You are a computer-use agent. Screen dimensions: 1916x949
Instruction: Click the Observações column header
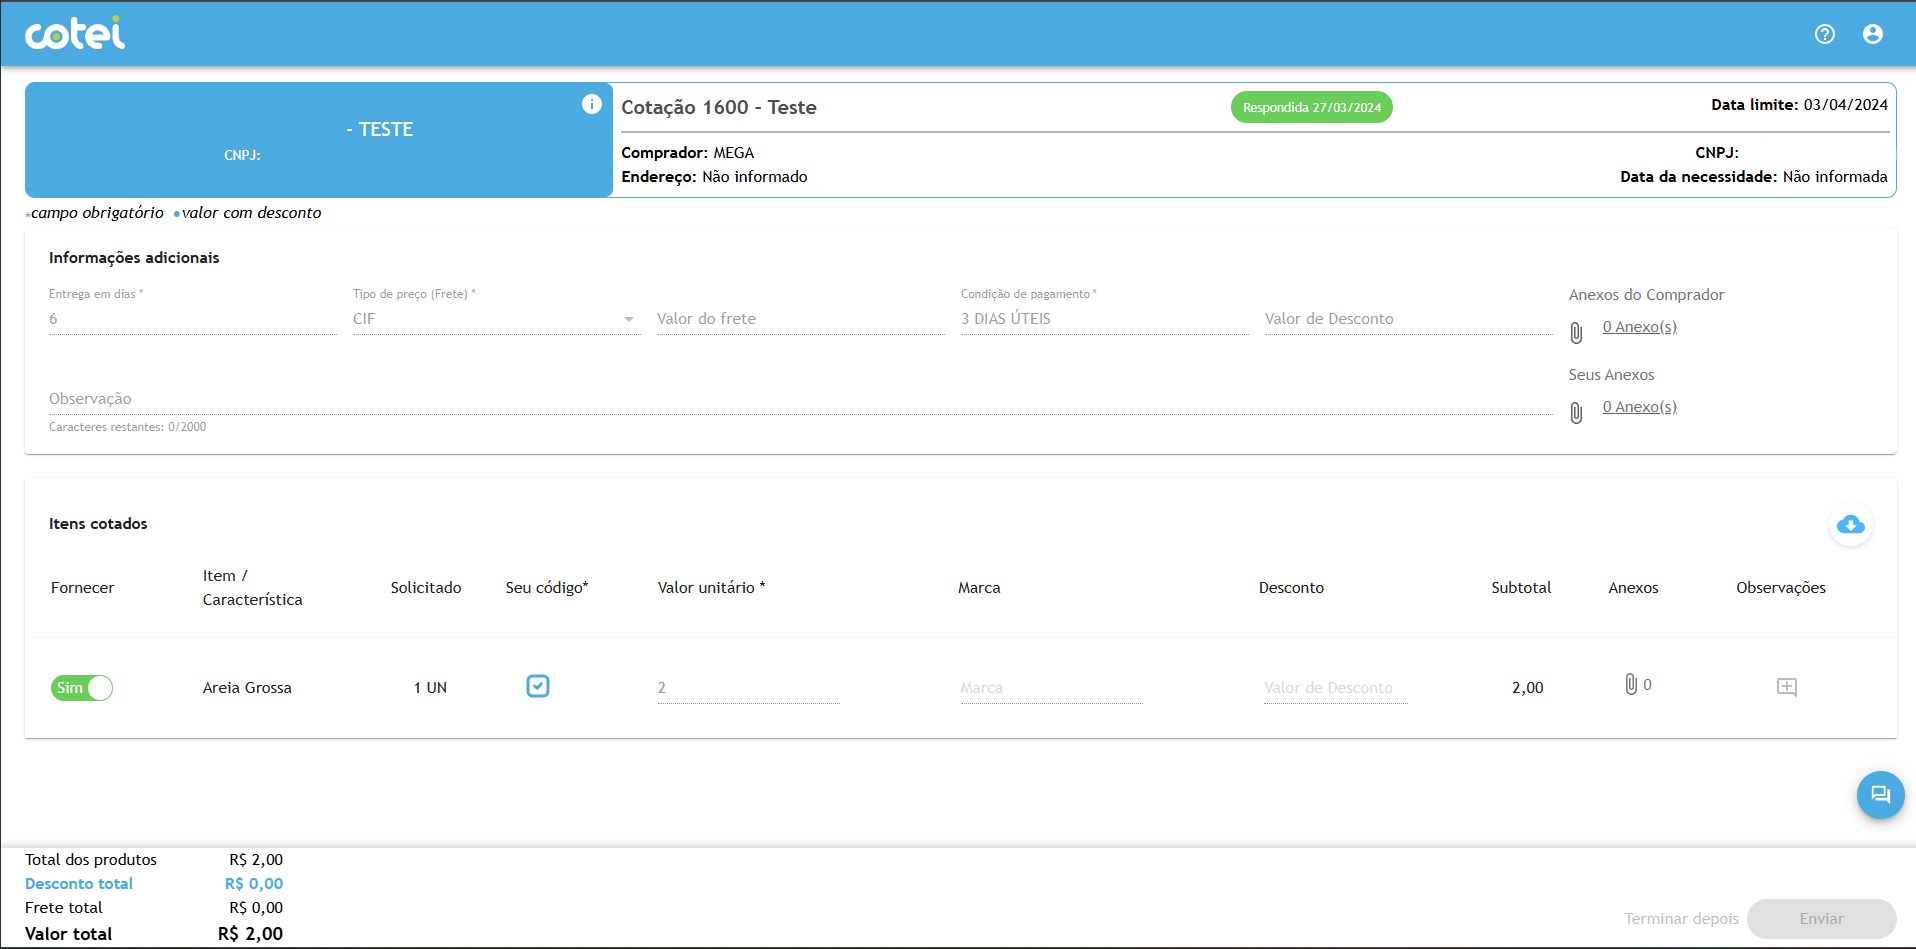1781,588
